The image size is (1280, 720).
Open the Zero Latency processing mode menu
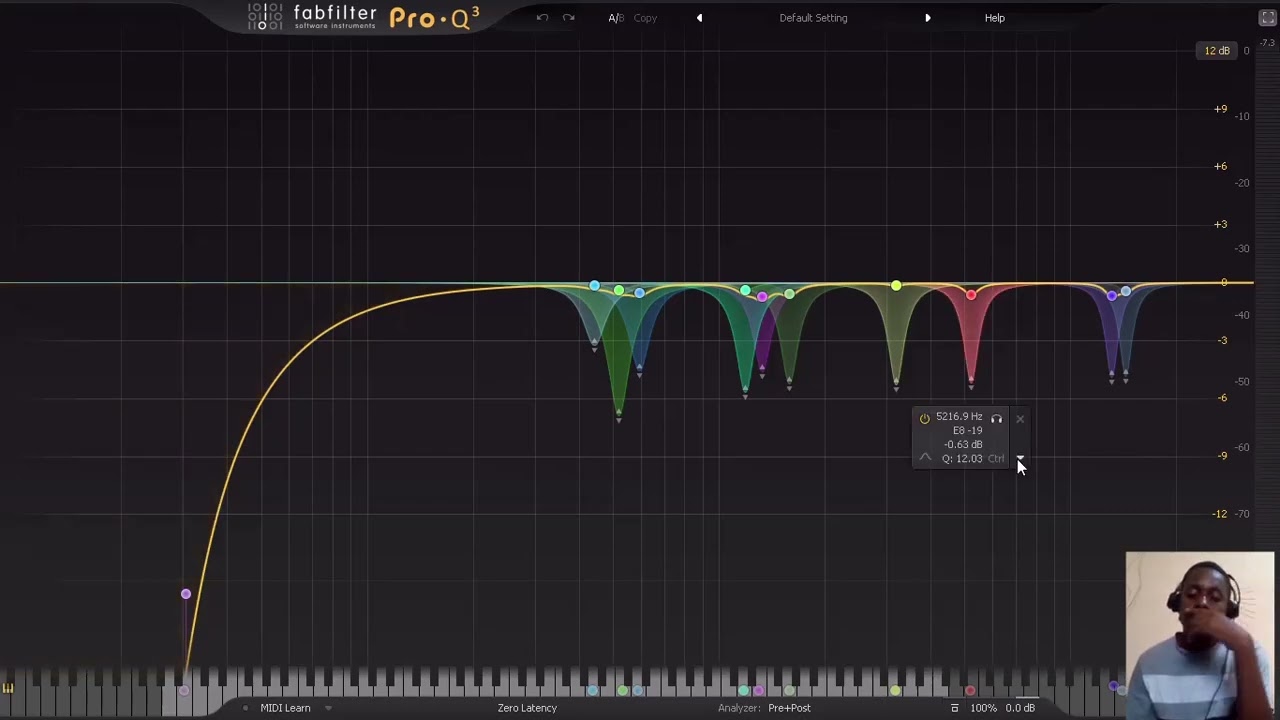click(x=527, y=708)
